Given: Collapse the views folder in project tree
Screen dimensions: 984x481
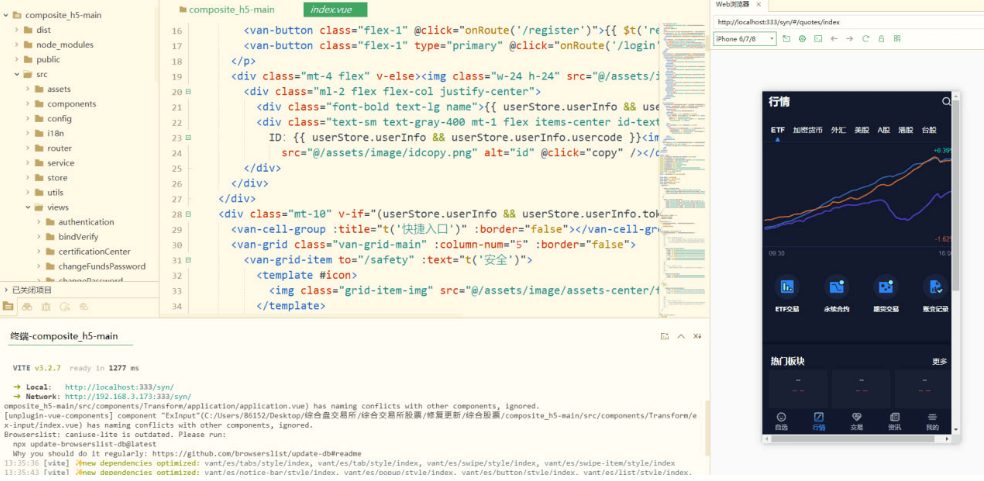Looking at the screenshot, I should click(27, 208).
